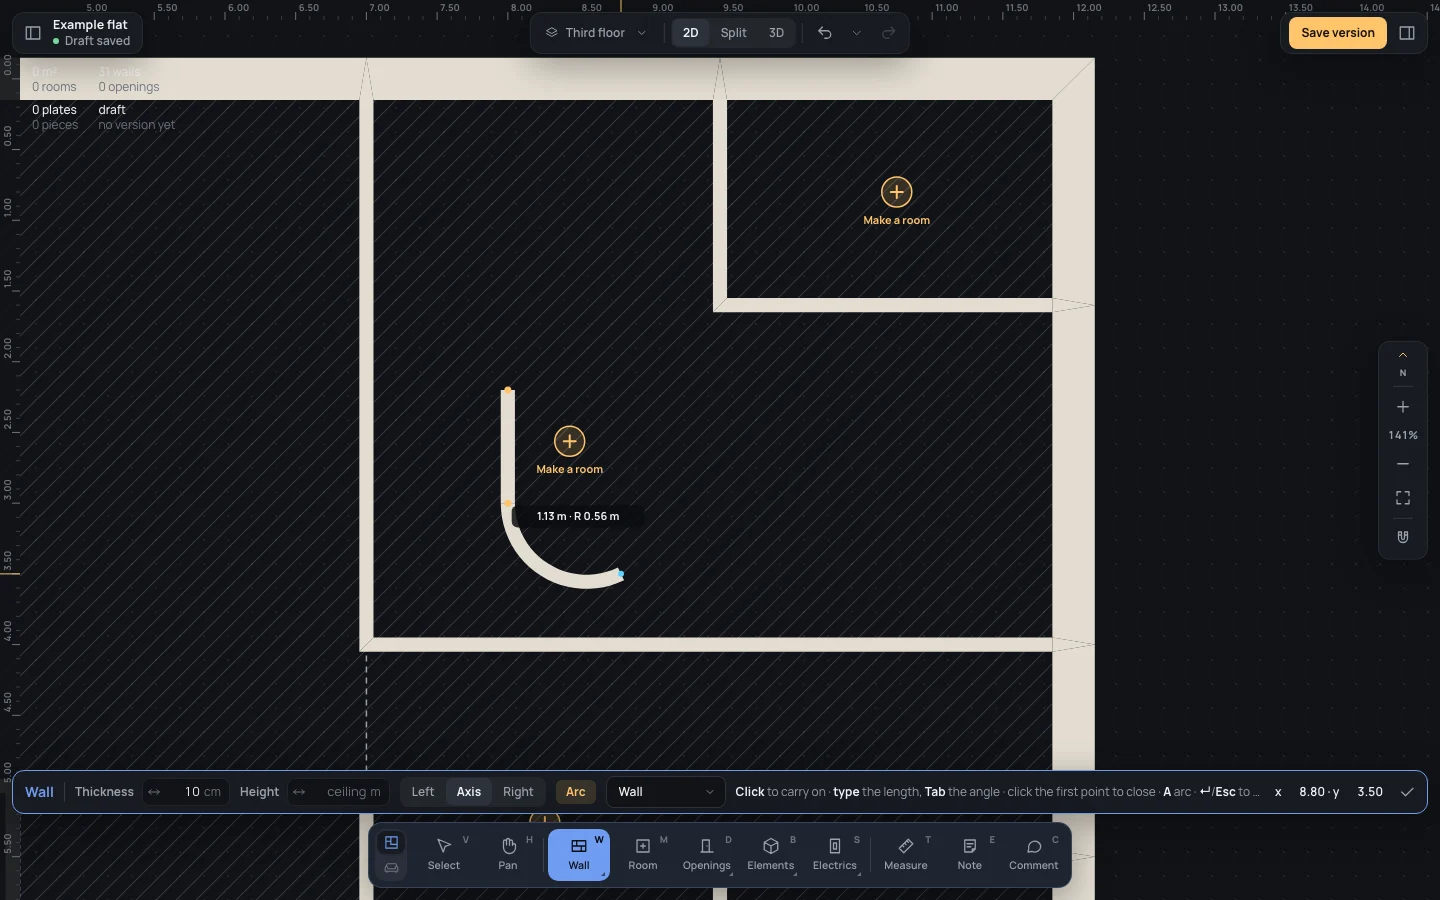
Task: Select the Elements cube tool
Action: click(771, 855)
